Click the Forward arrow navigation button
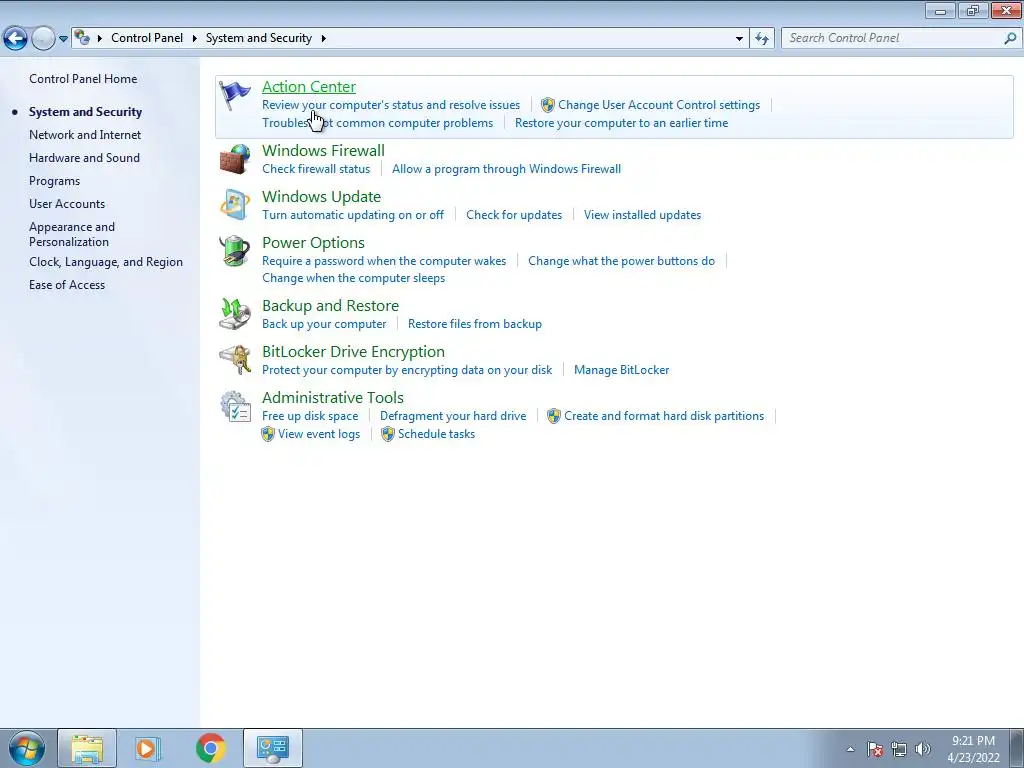The height and width of the screenshot is (768, 1024). pos(43,39)
